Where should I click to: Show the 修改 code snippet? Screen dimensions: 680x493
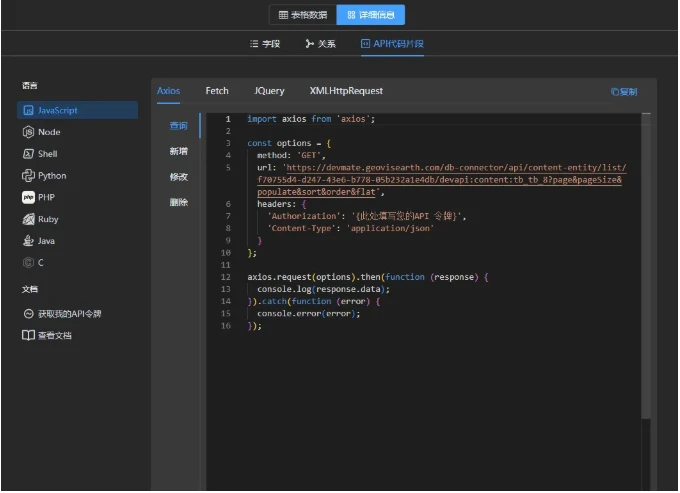178,177
